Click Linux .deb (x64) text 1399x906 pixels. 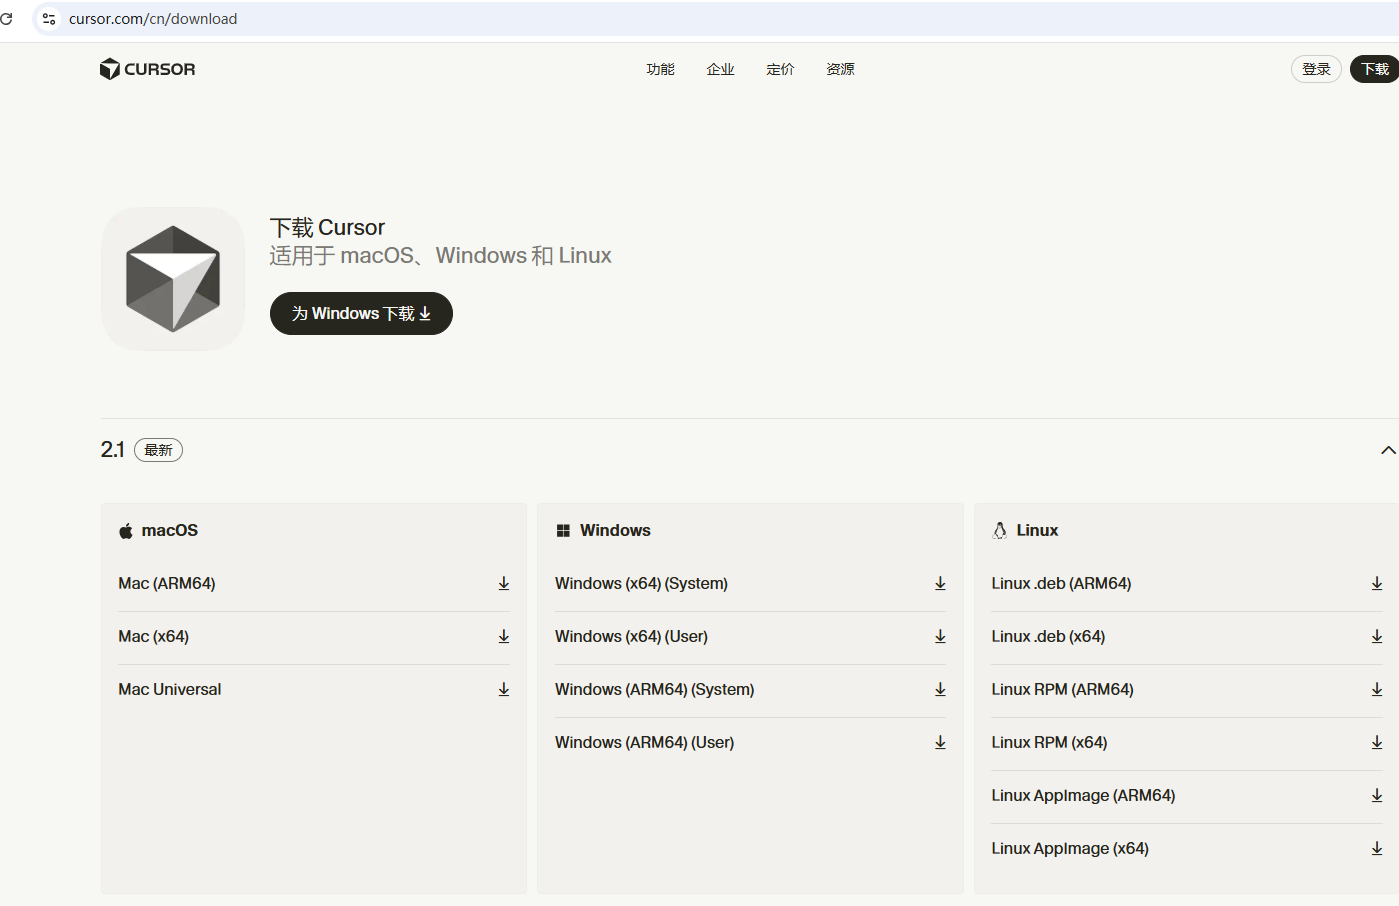click(1048, 636)
